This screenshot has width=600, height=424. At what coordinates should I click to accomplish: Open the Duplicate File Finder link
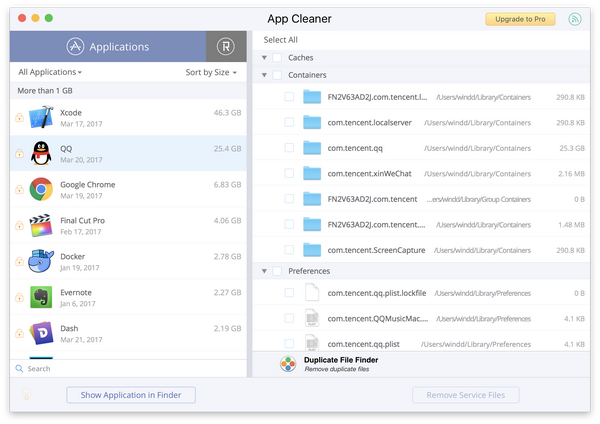[x=341, y=364]
